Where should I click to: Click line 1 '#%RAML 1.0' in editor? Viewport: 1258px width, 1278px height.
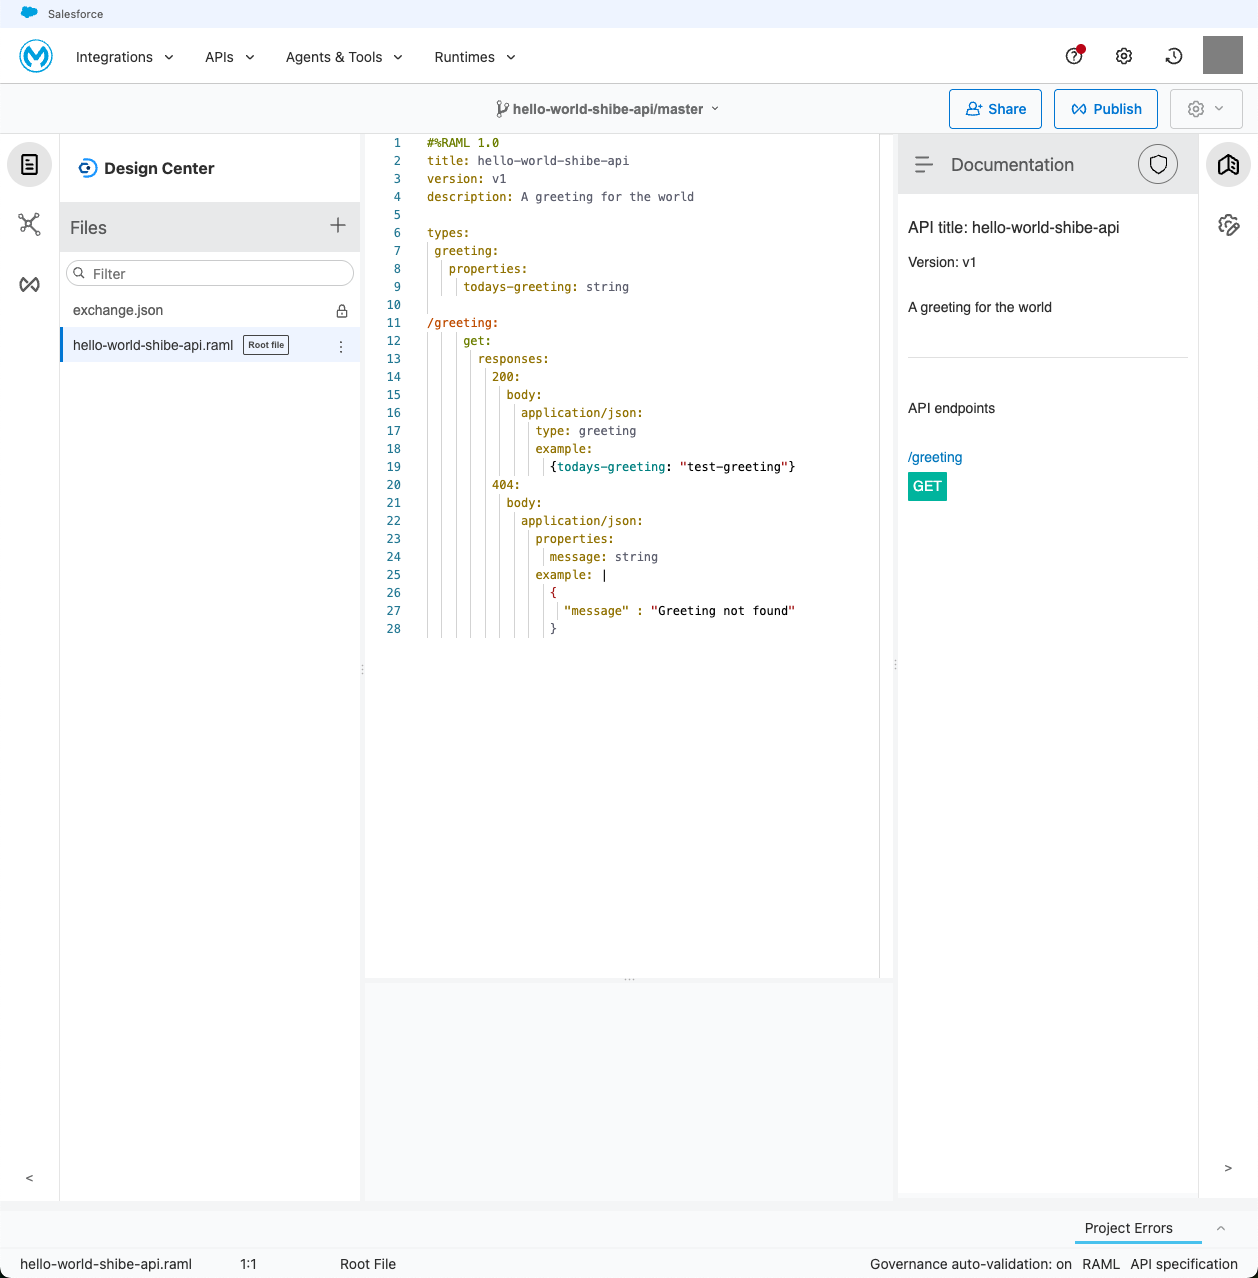pos(463,143)
